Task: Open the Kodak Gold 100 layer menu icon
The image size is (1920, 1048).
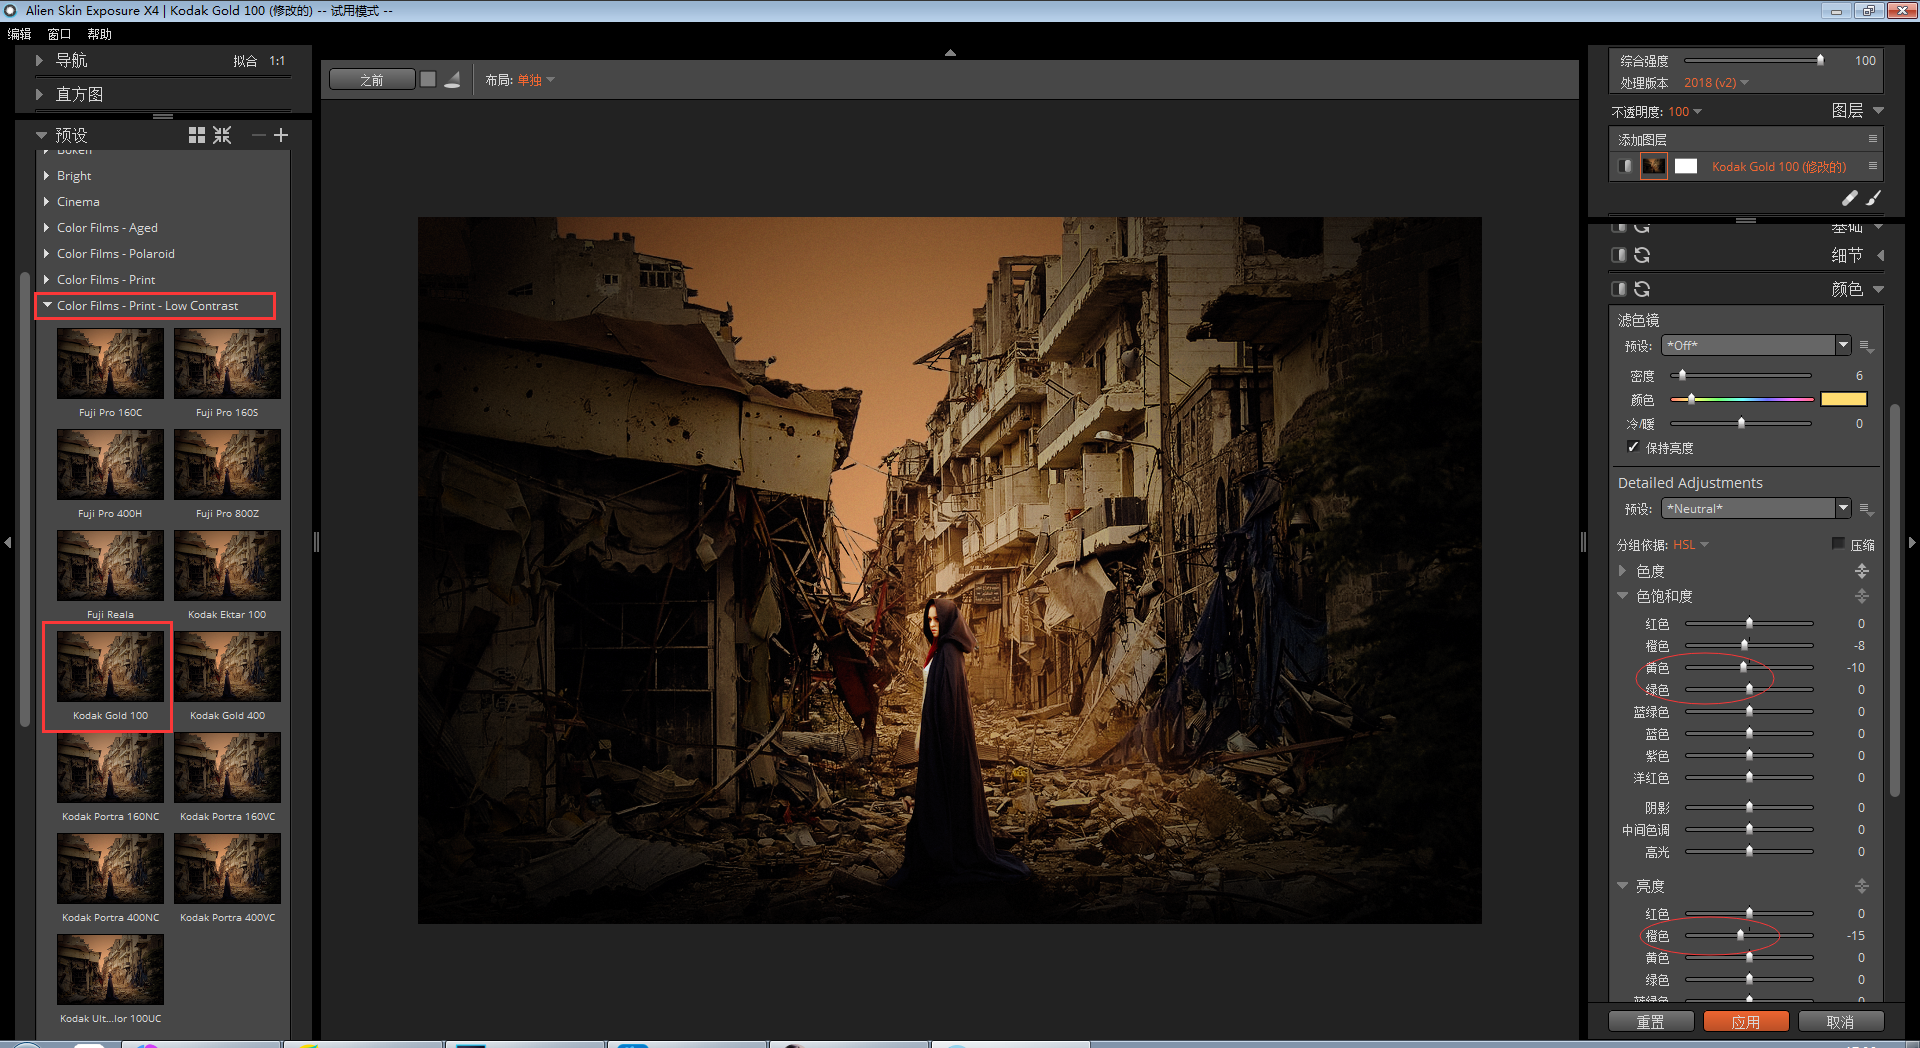Action: [x=1873, y=166]
